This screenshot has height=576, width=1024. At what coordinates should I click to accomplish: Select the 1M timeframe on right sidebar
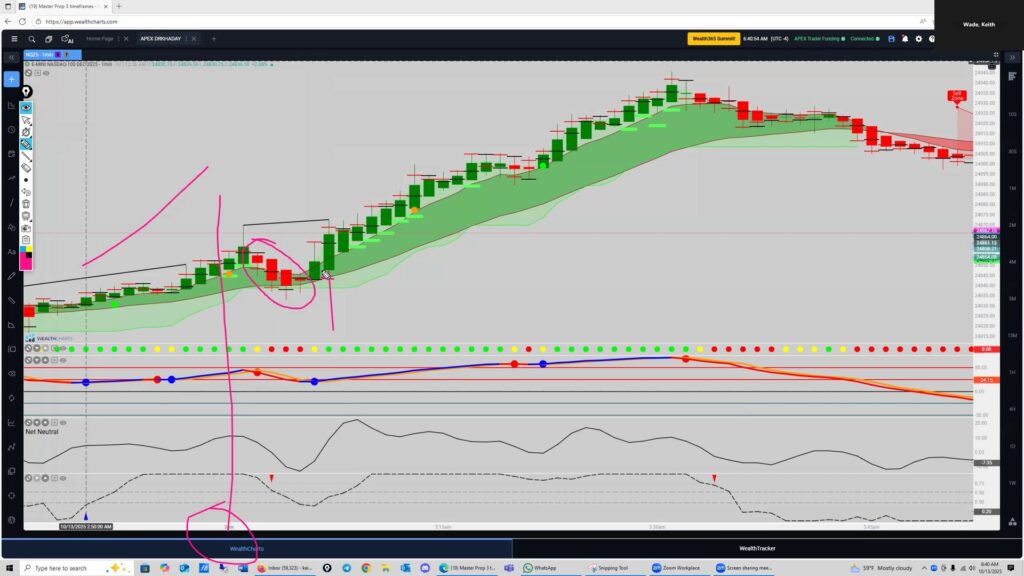pyautogui.click(x=1013, y=187)
